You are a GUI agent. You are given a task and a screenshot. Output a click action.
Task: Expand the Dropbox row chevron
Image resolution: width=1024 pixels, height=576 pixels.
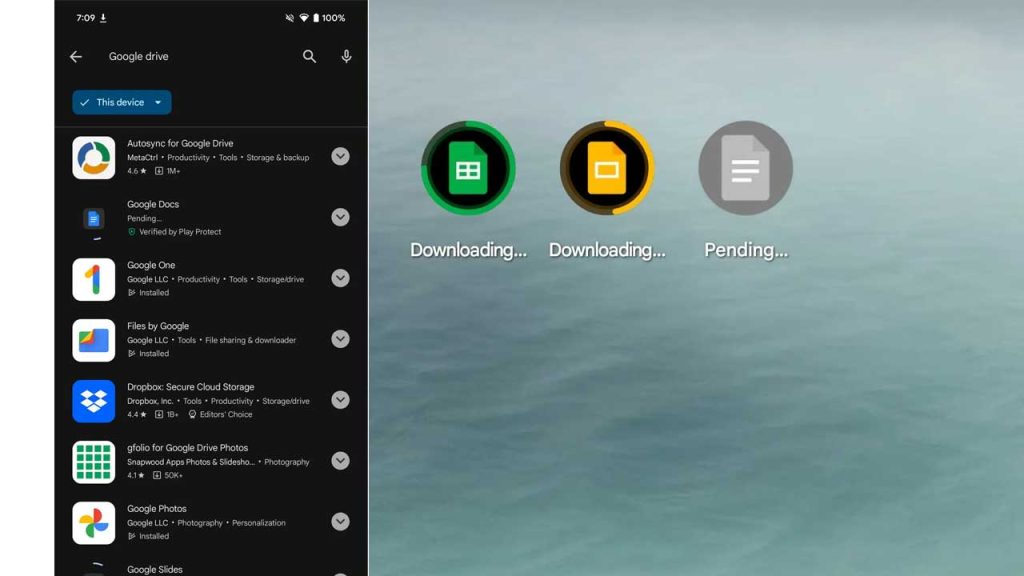click(x=340, y=400)
